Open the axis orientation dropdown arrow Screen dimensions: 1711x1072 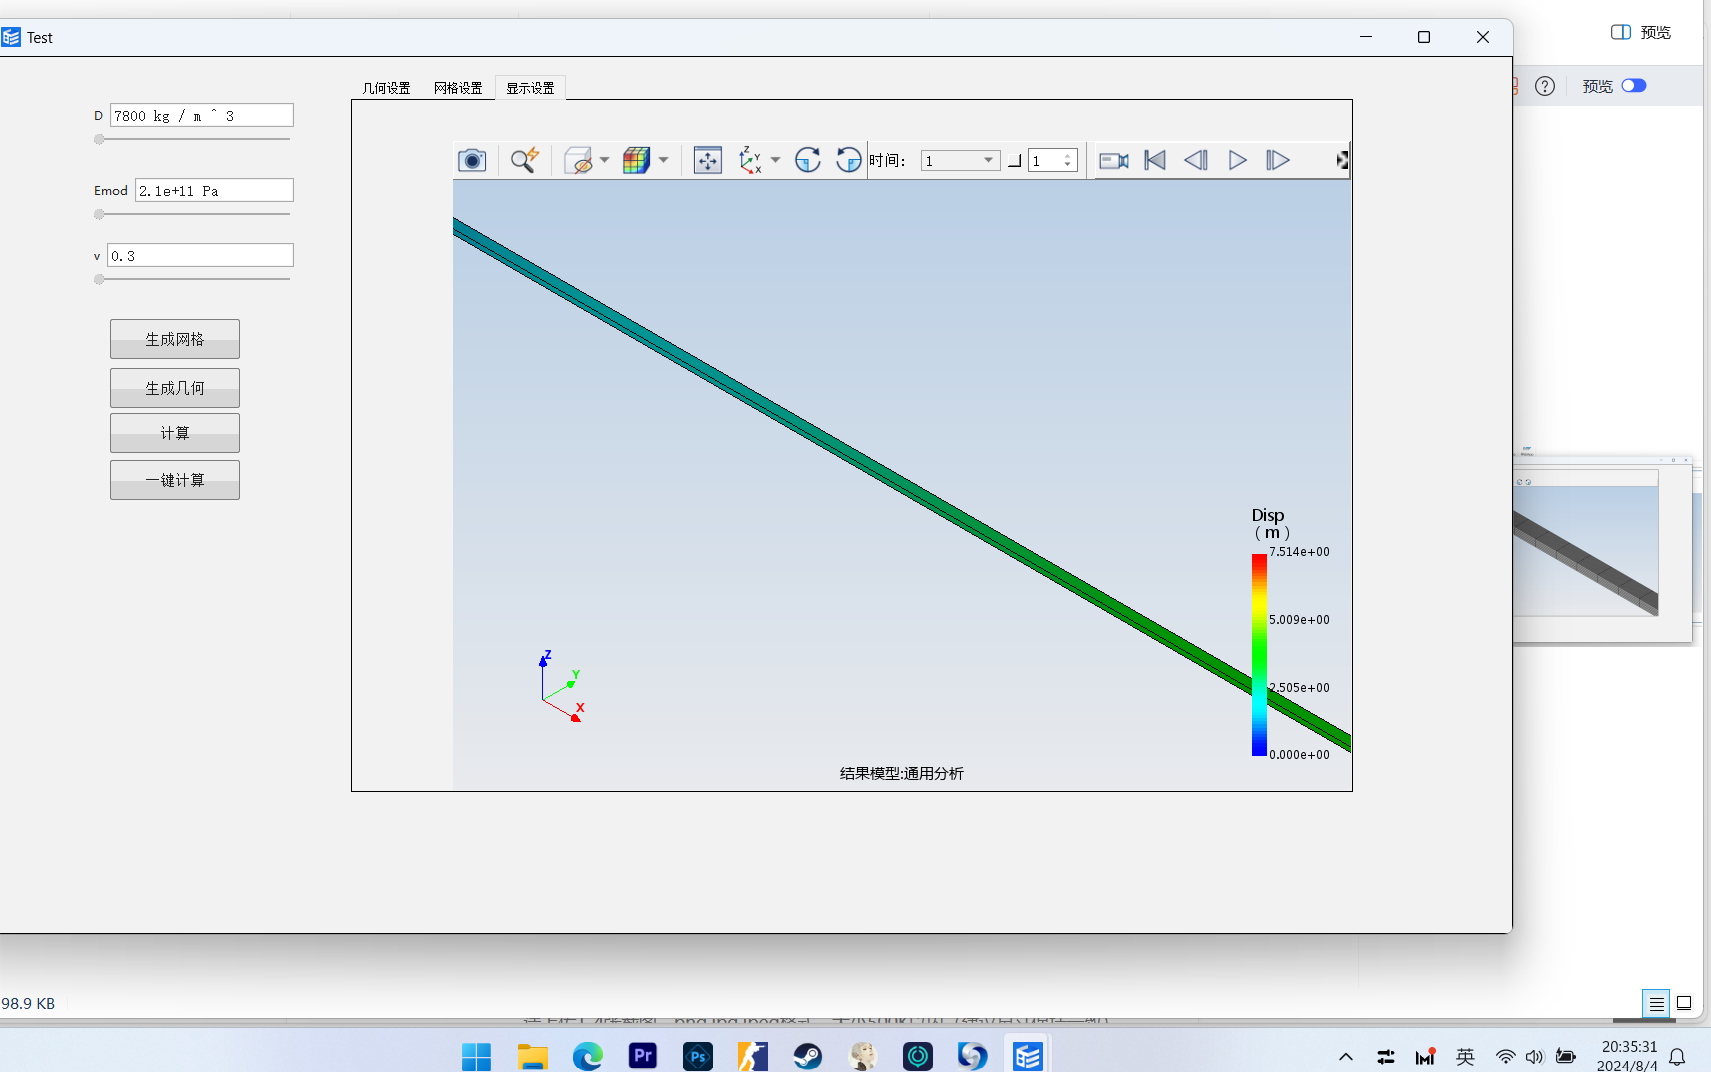[x=775, y=160]
